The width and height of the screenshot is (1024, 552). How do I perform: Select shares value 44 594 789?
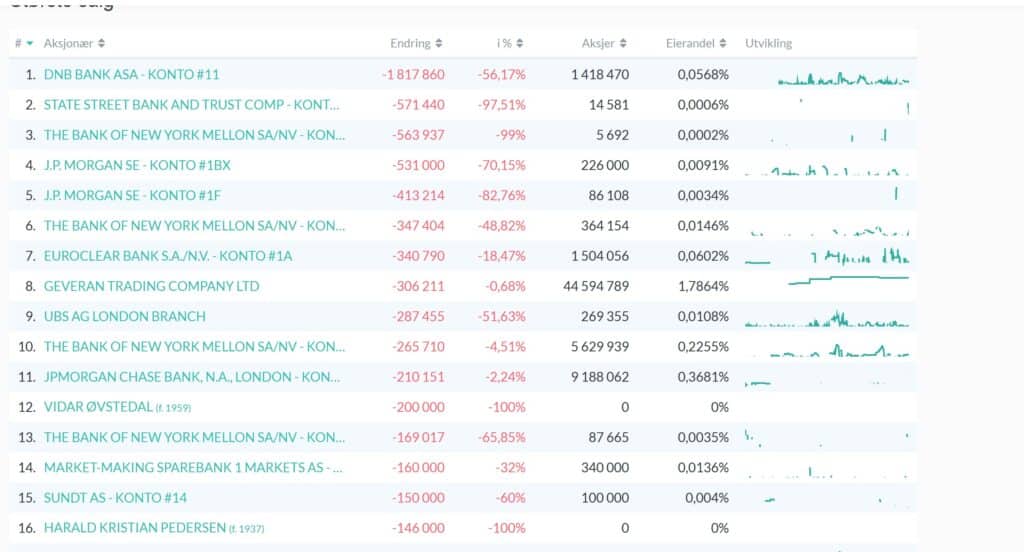[596, 286]
